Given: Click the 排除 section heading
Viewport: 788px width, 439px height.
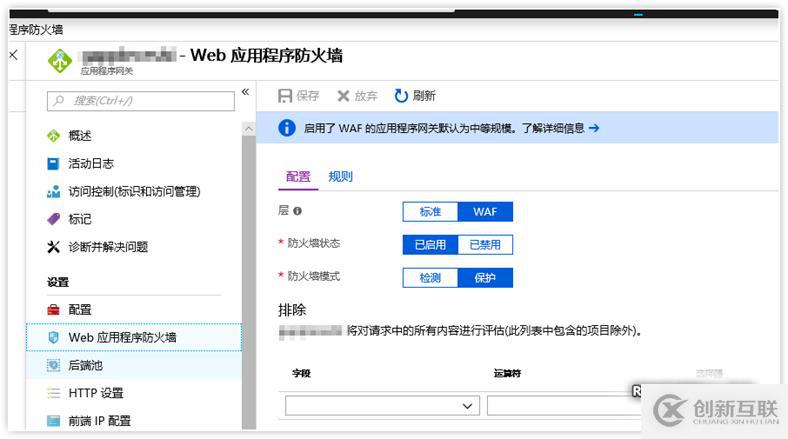Looking at the screenshot, I should pos(292,310).
